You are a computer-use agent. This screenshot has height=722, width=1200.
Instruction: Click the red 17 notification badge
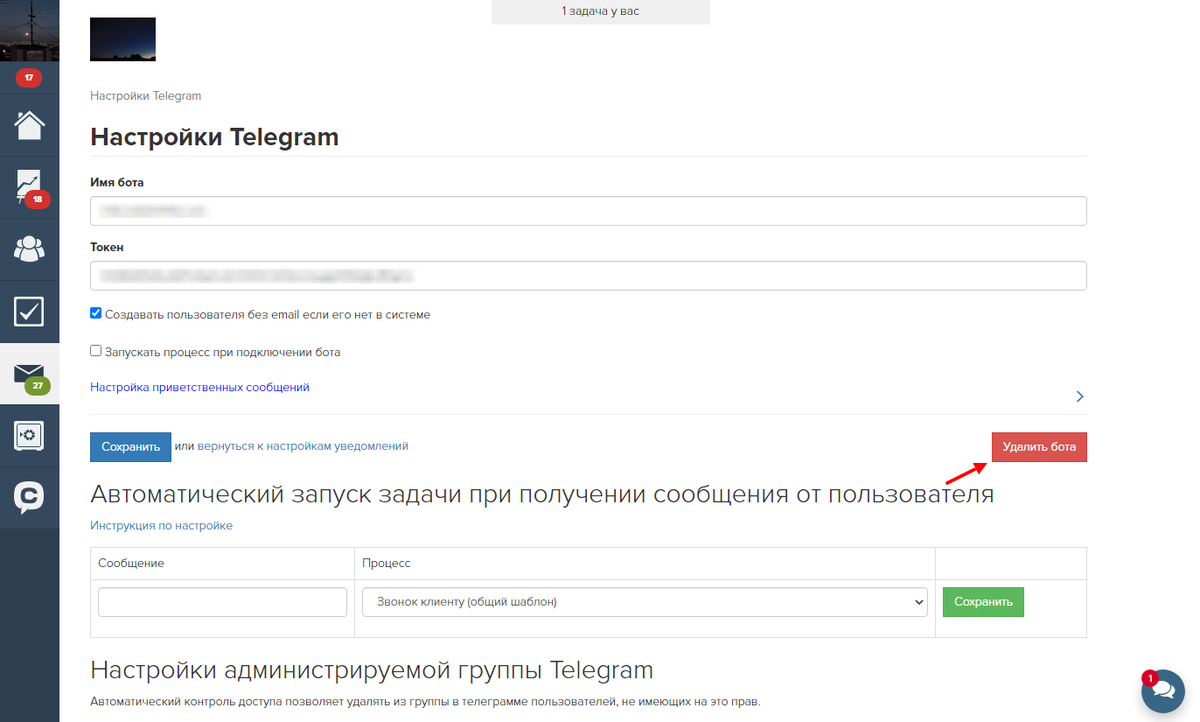(x=29, y=77)
